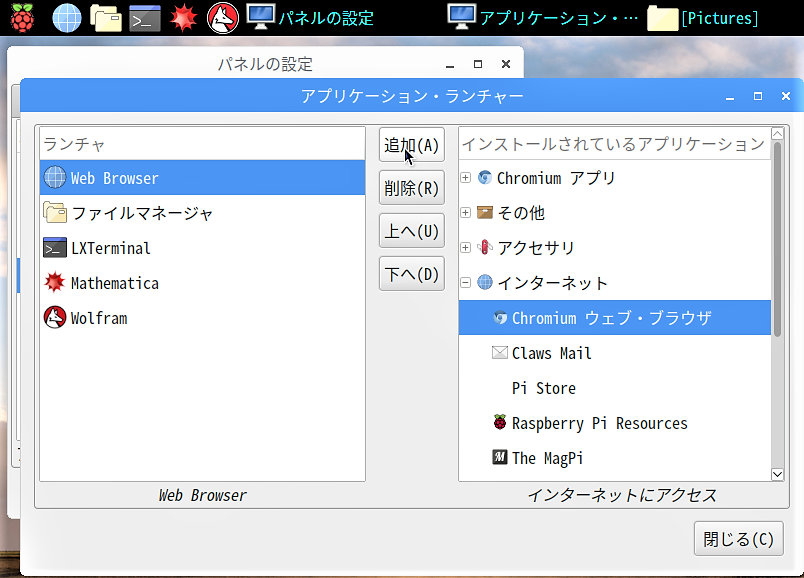Close the アプリケーション・ランチャー dialog window
This screenshot has width=804, height=578.
786,96
